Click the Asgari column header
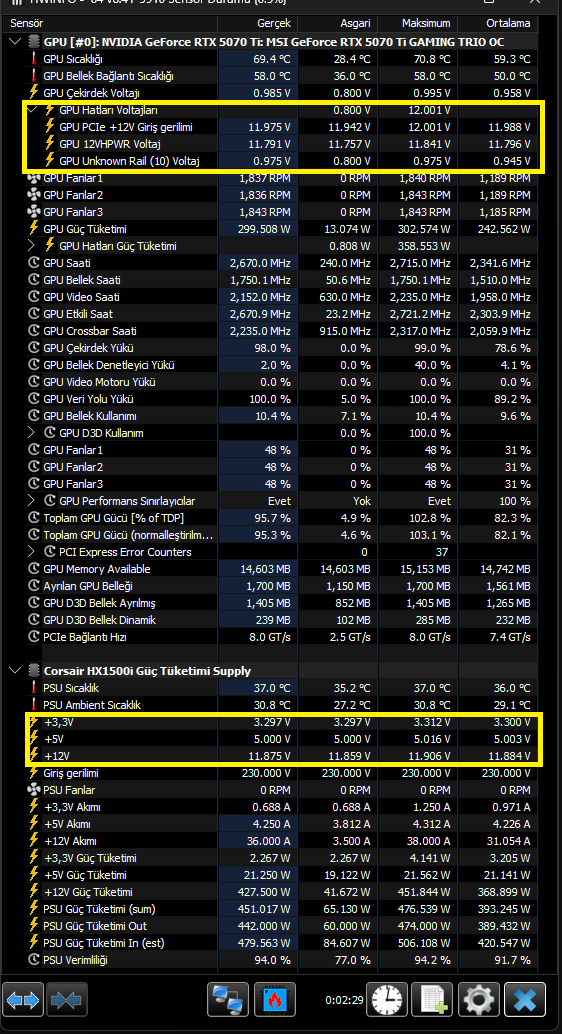The width and height of the screenshot is (562, 1034). click(x=355, y=23)
